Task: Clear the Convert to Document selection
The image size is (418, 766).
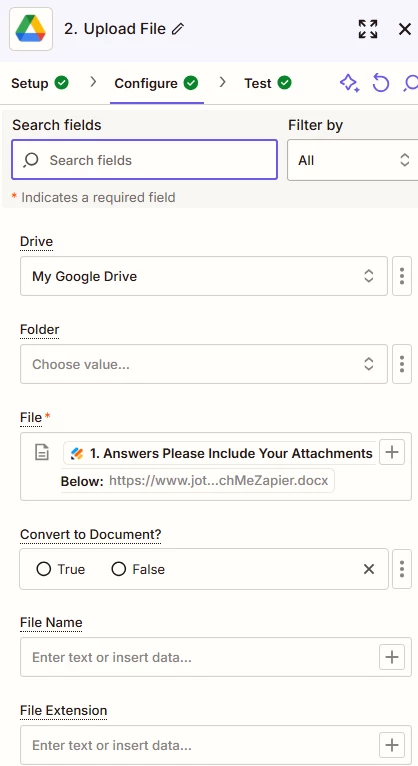Action: [369, 569]
